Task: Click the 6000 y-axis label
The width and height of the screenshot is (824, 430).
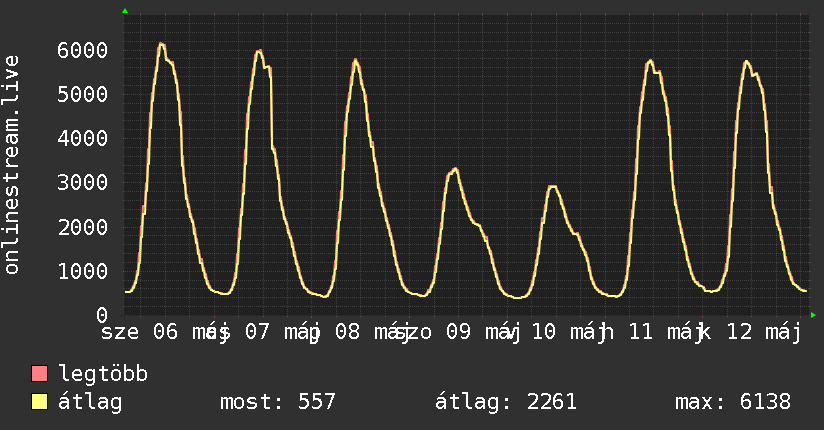Action: coord(83,51)
